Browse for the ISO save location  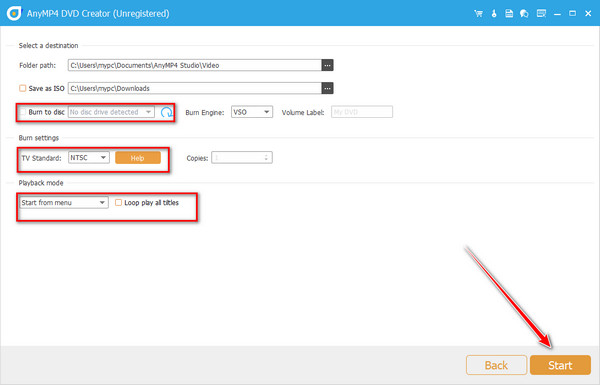tap(327, 88)
